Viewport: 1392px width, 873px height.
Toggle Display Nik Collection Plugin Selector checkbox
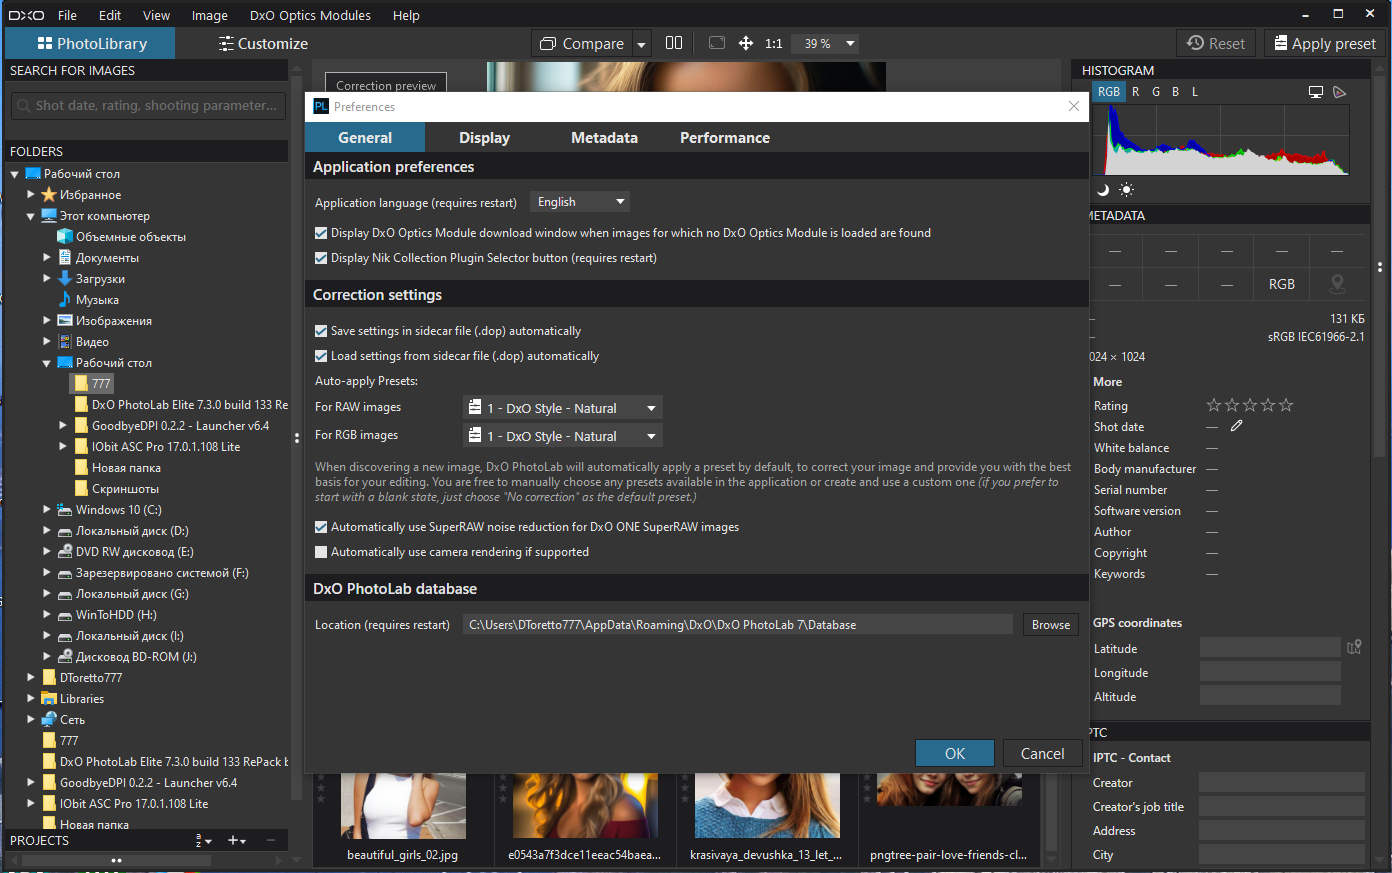pos(321,258)
